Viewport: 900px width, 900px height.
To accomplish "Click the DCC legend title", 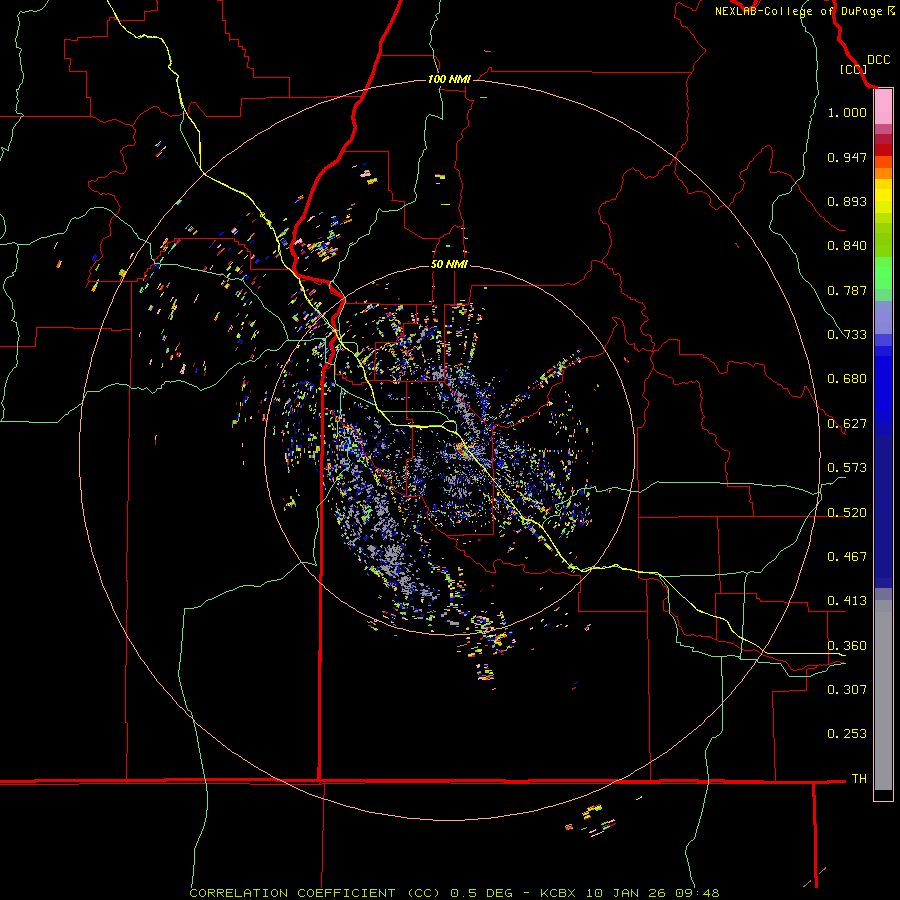I will tap(878, 60).
